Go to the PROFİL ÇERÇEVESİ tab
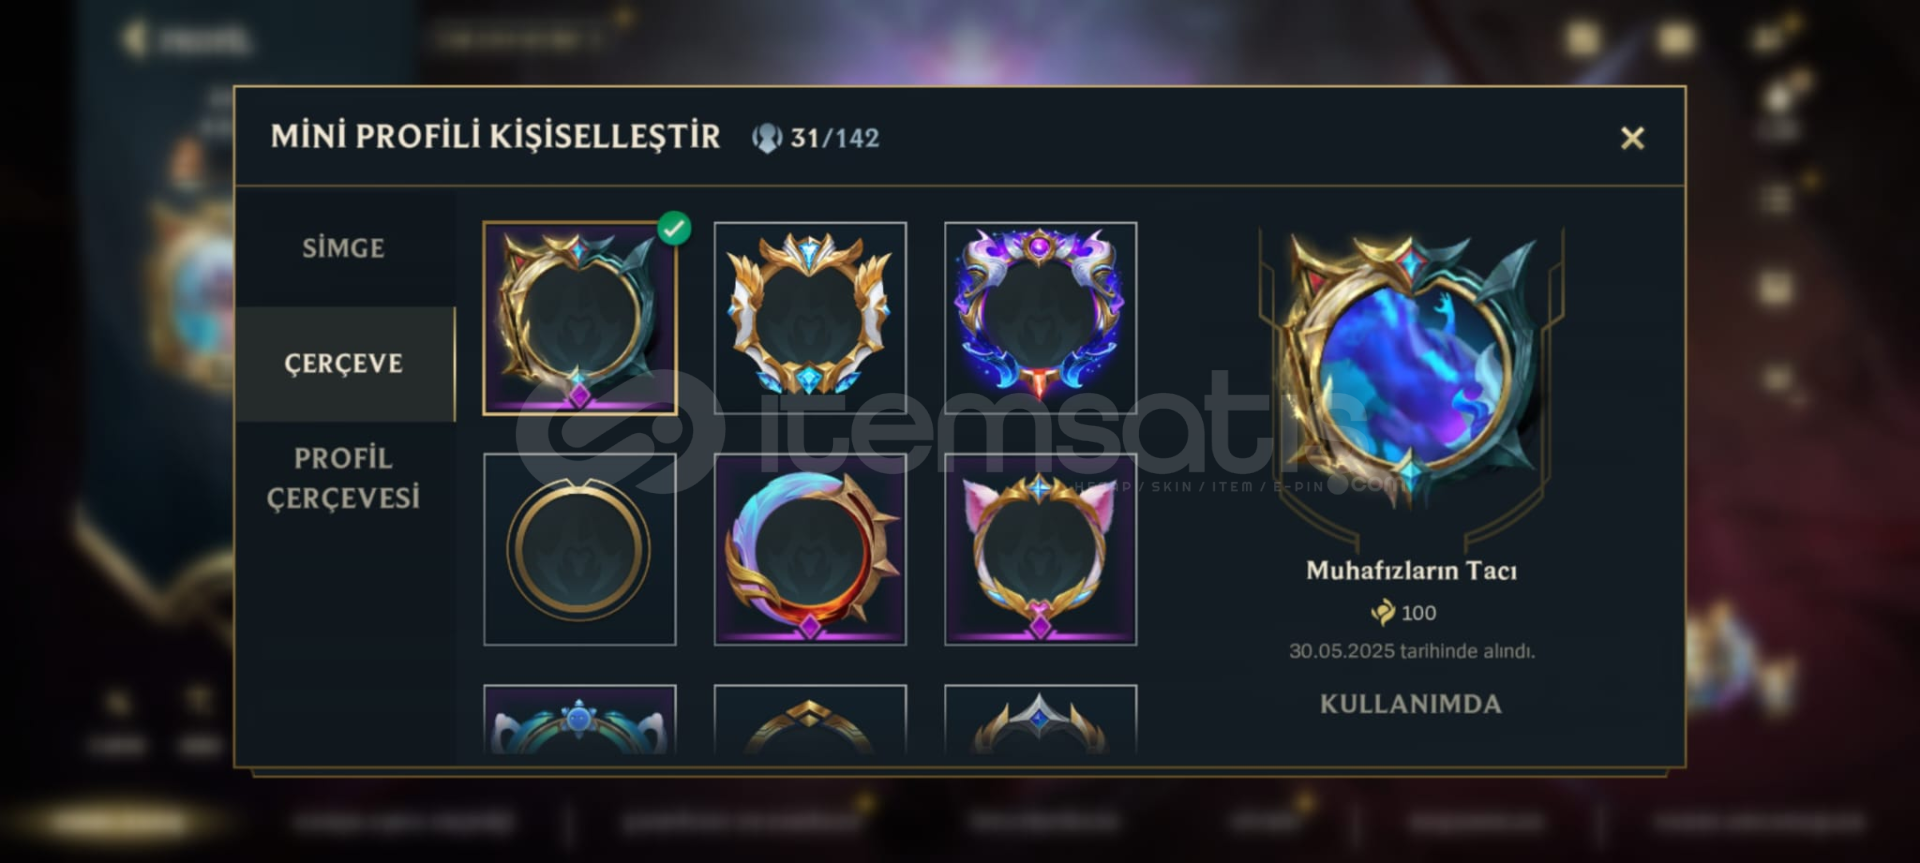This screenshot has height=863, width=1920. tap(343, 478)
